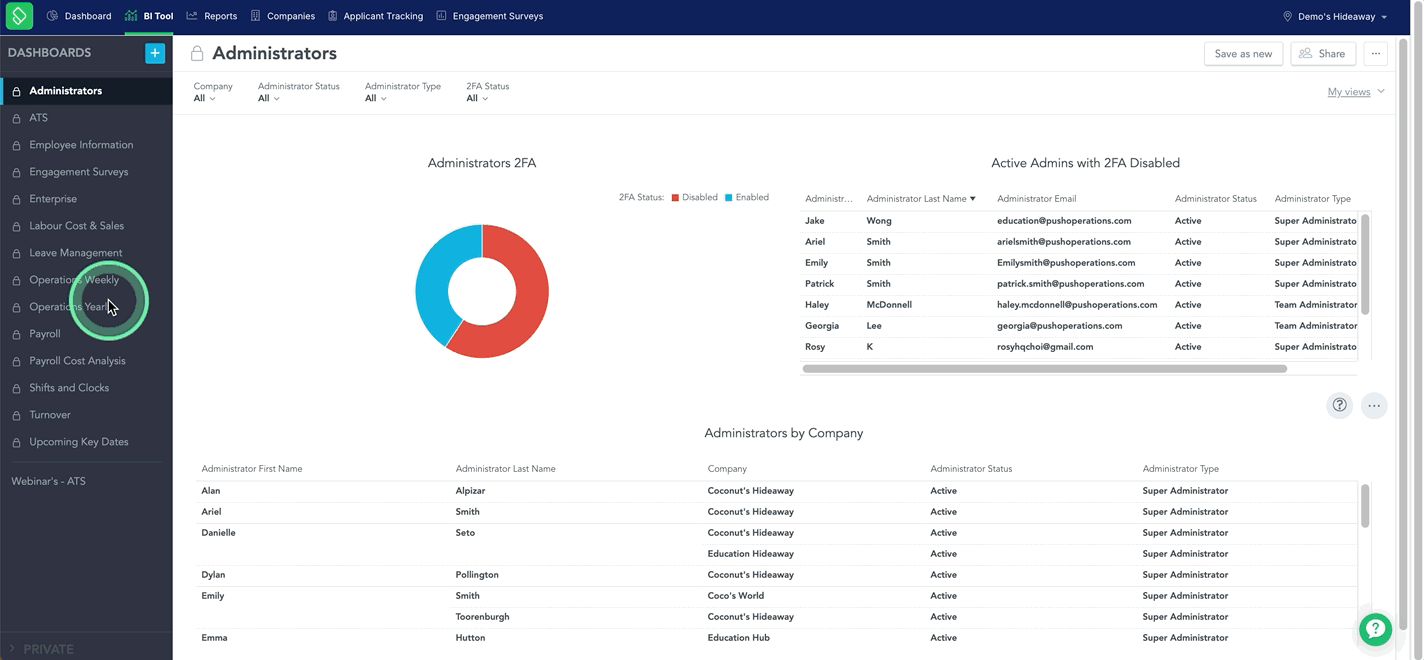Click the Reports line chart icon

click(192, 16)
